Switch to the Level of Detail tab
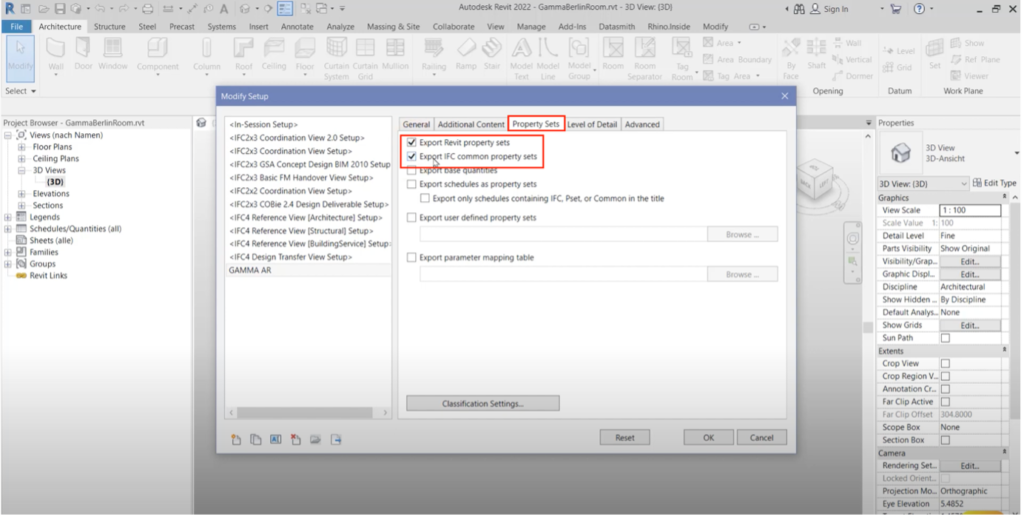This screenshot has width=1024, height=517. [592, 124]
